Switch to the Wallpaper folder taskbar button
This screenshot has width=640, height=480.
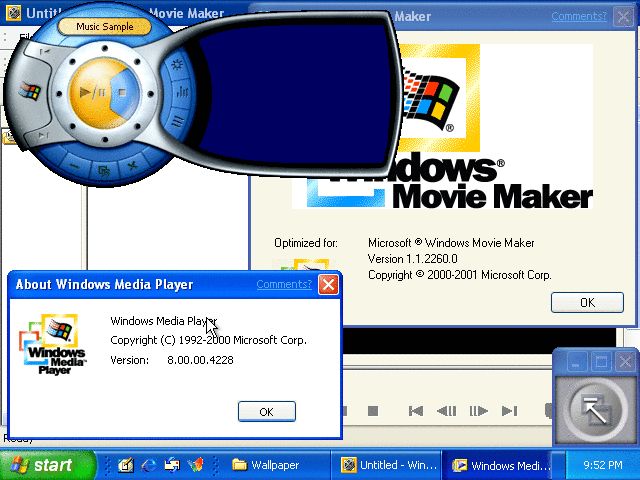(272, 465)
